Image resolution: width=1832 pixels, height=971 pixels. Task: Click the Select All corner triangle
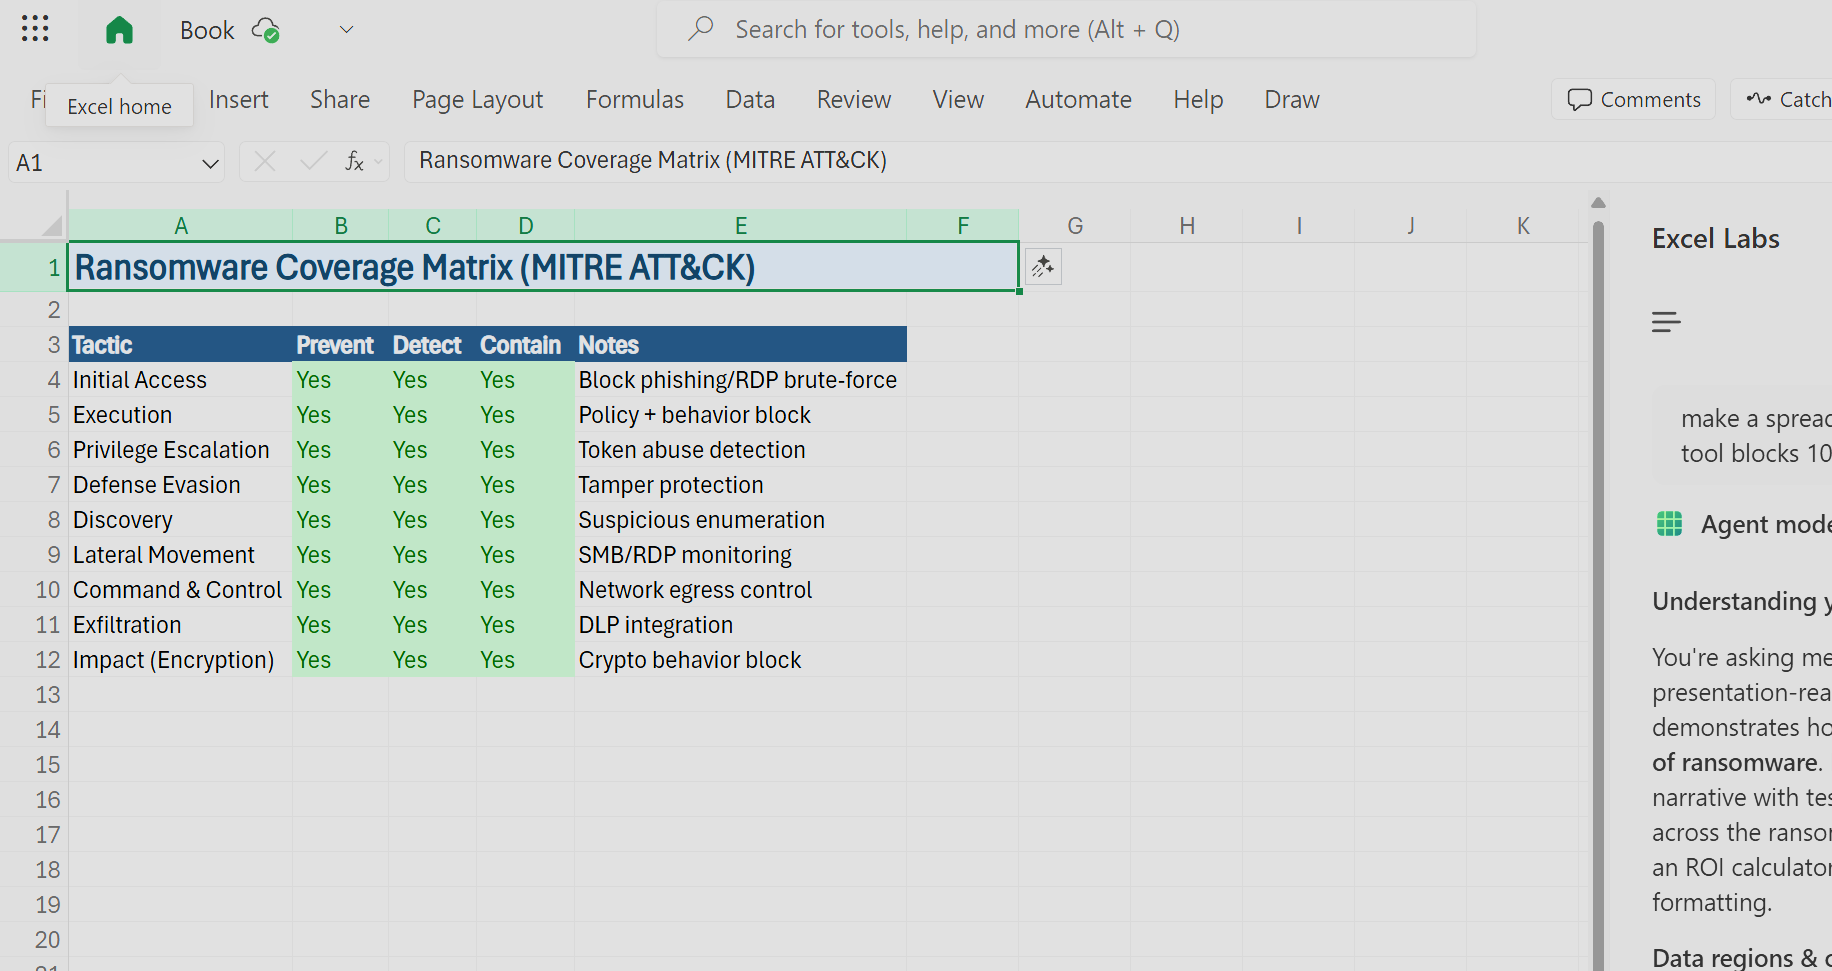coord(52,226)
